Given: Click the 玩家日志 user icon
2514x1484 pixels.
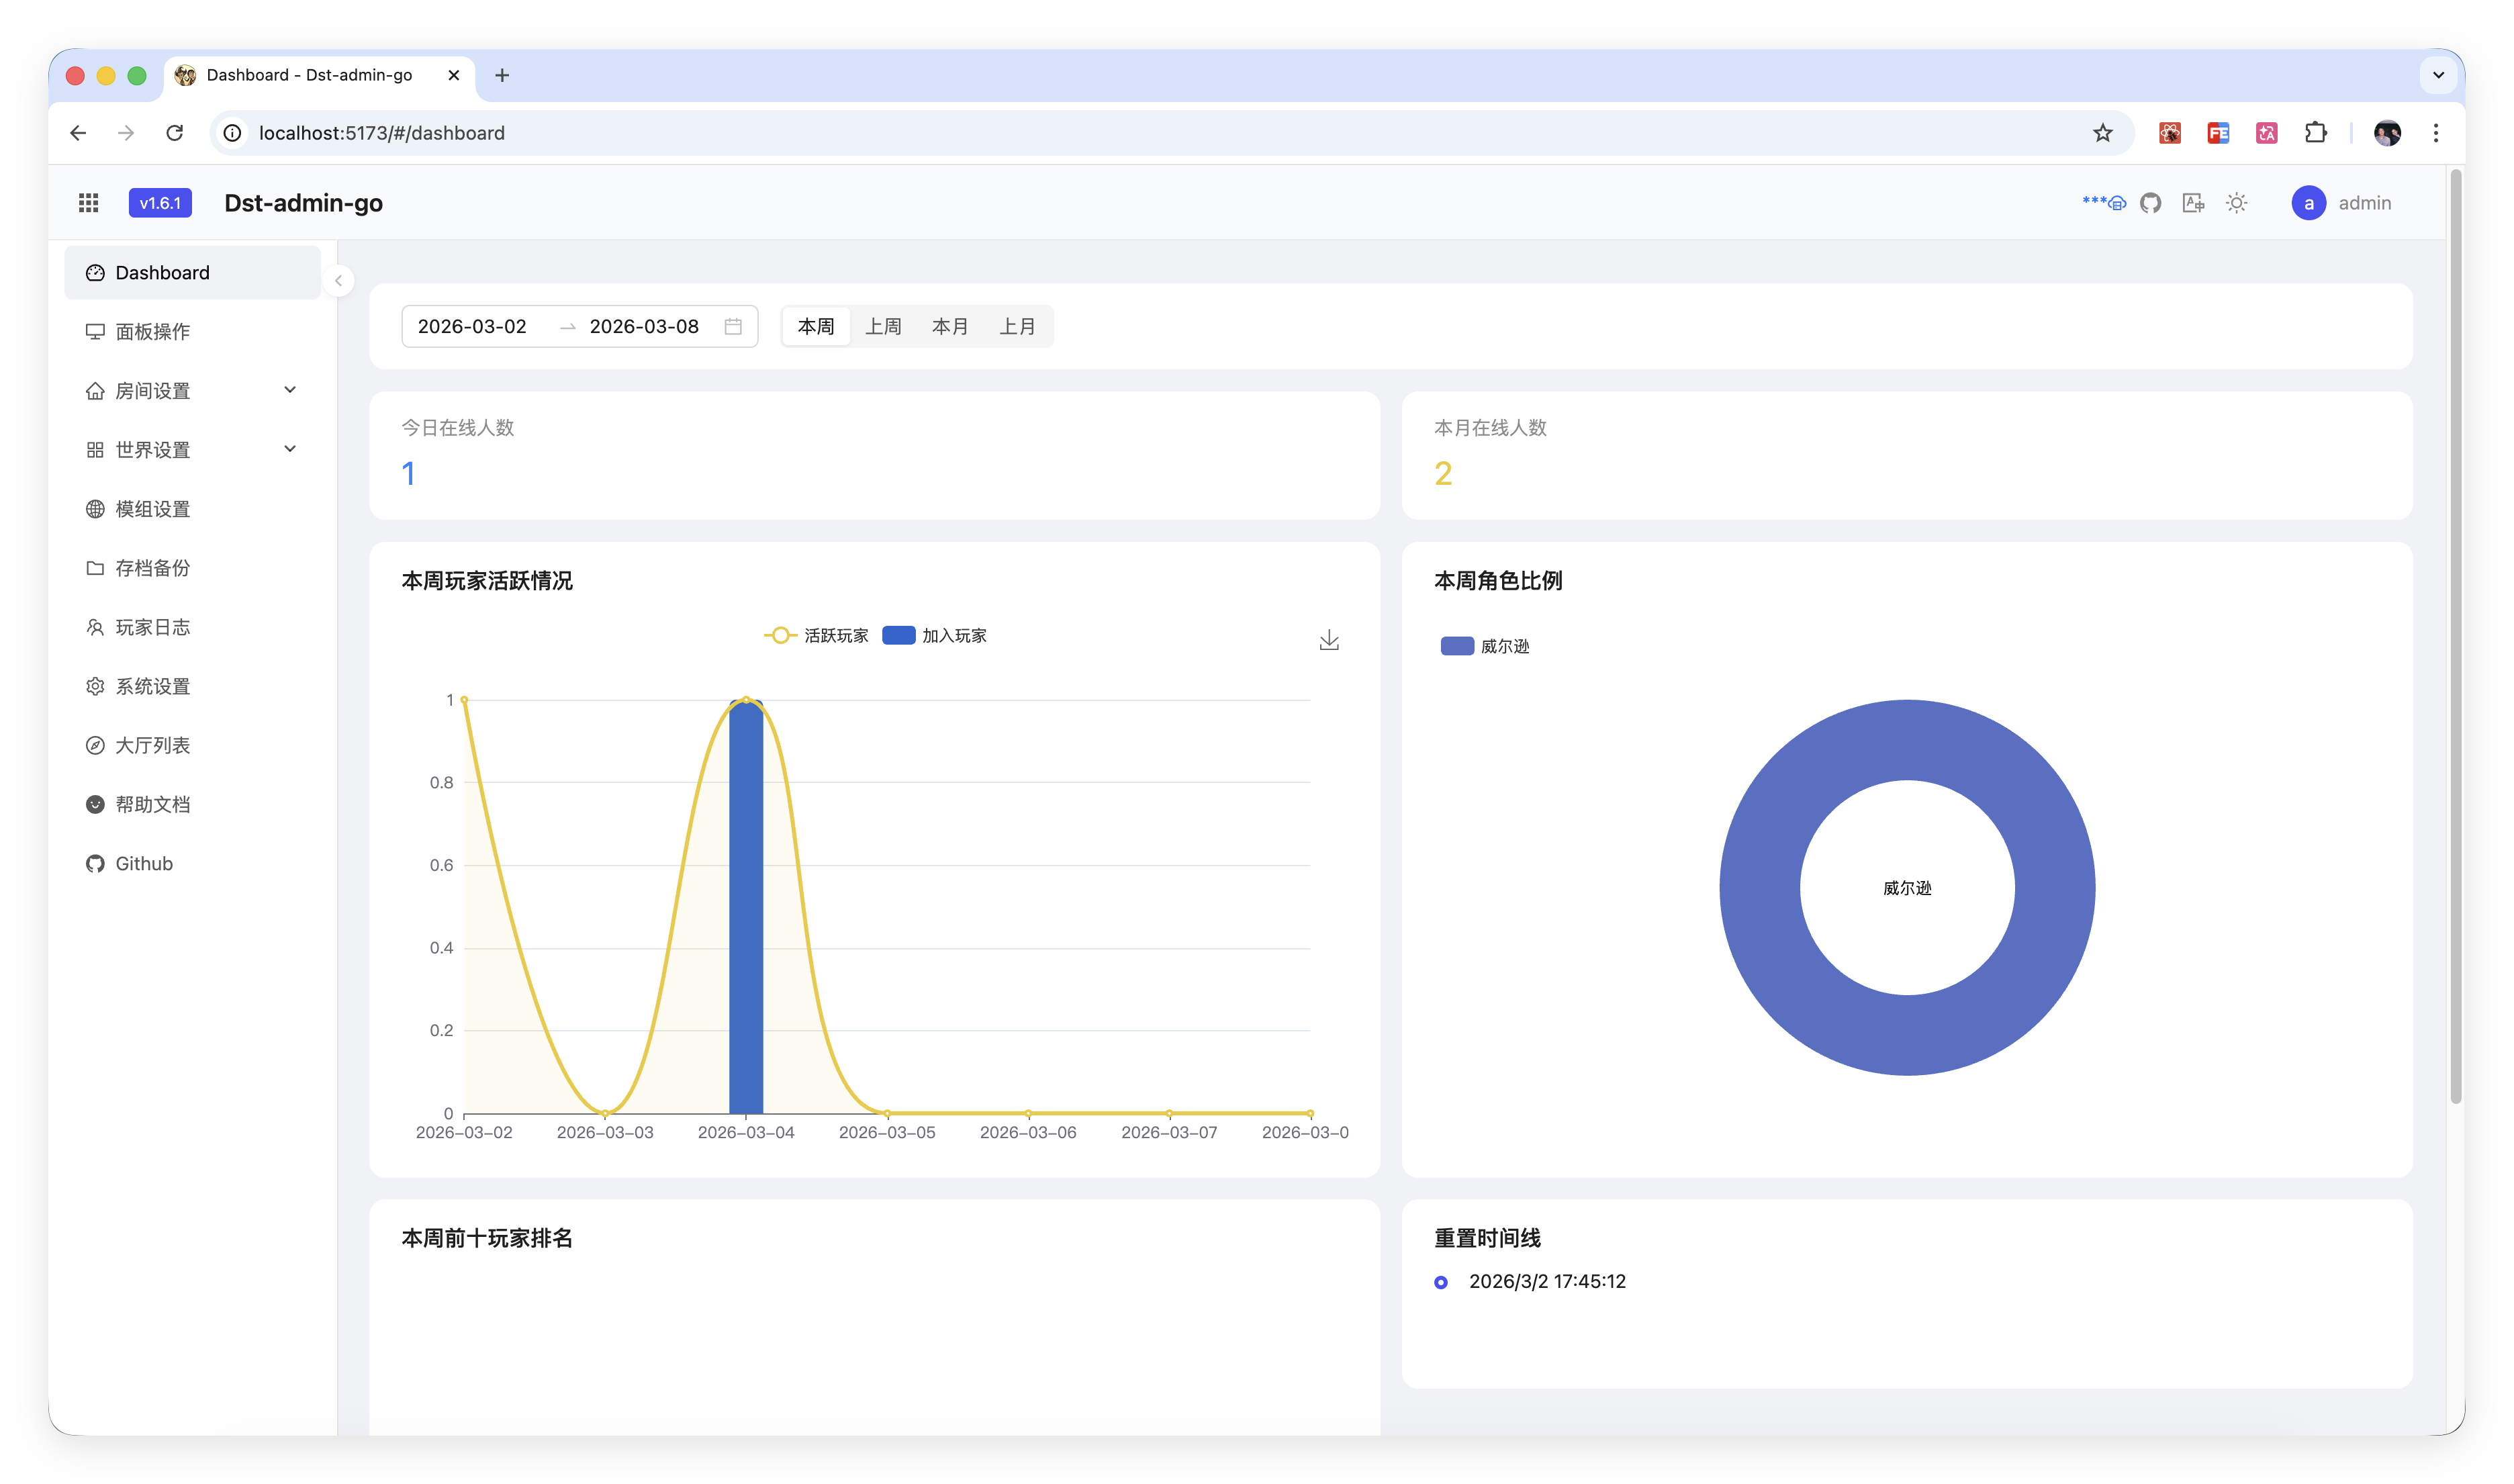Looking at the screenshot, I should [95, 627].
